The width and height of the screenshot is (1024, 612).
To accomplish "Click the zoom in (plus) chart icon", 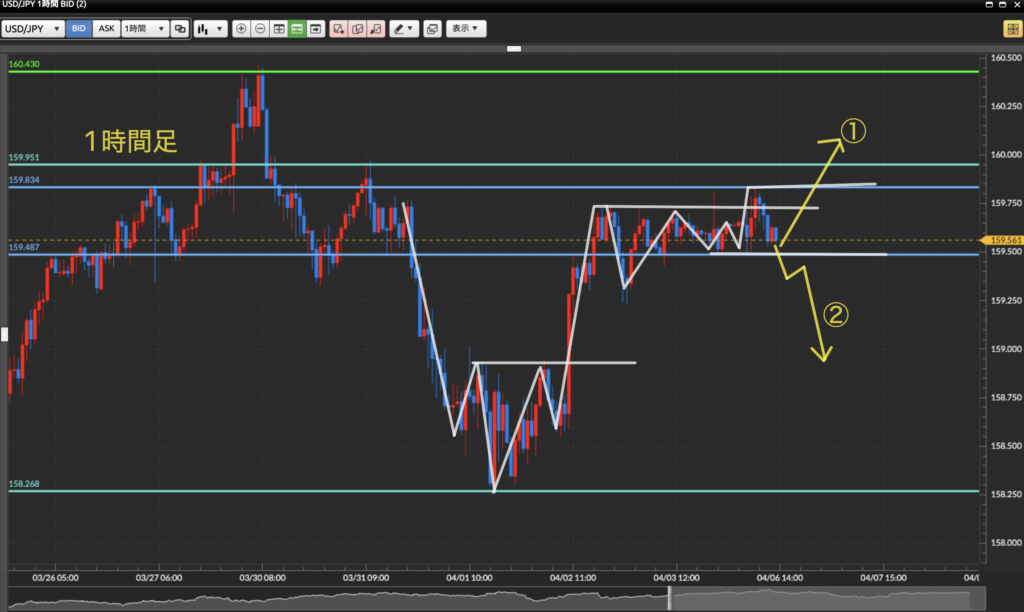I will click(x=240, y=29).
